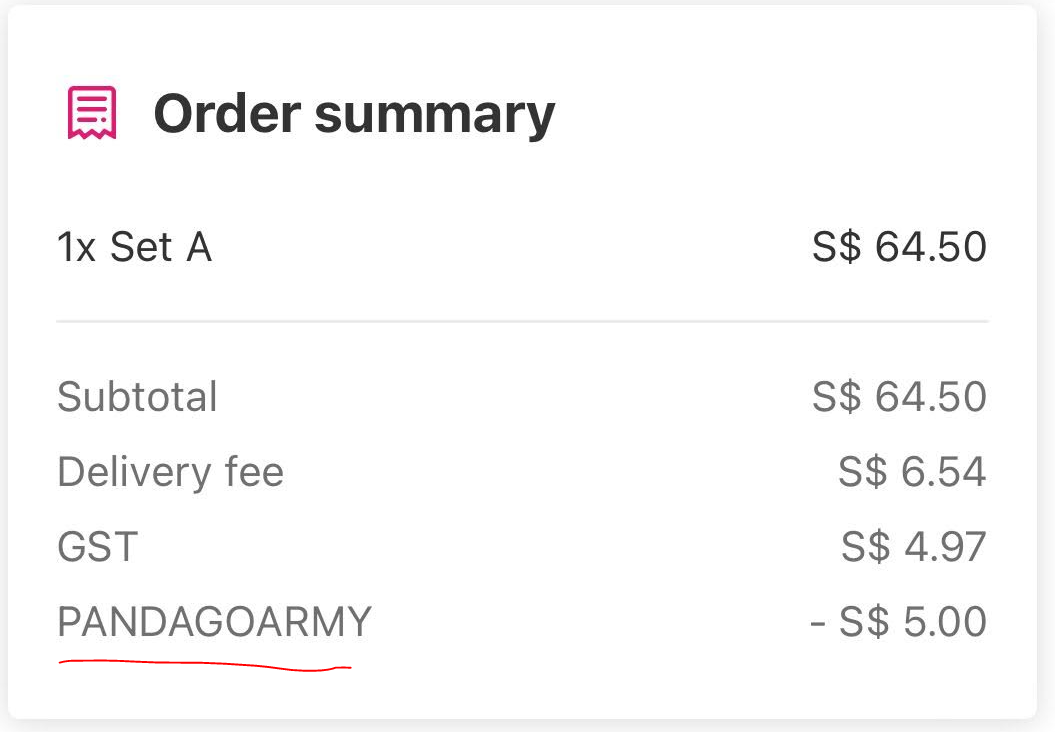1055x732 pixels.
Task: Click the "1x" quantity of Set A
Action: (x=77, y=247)
